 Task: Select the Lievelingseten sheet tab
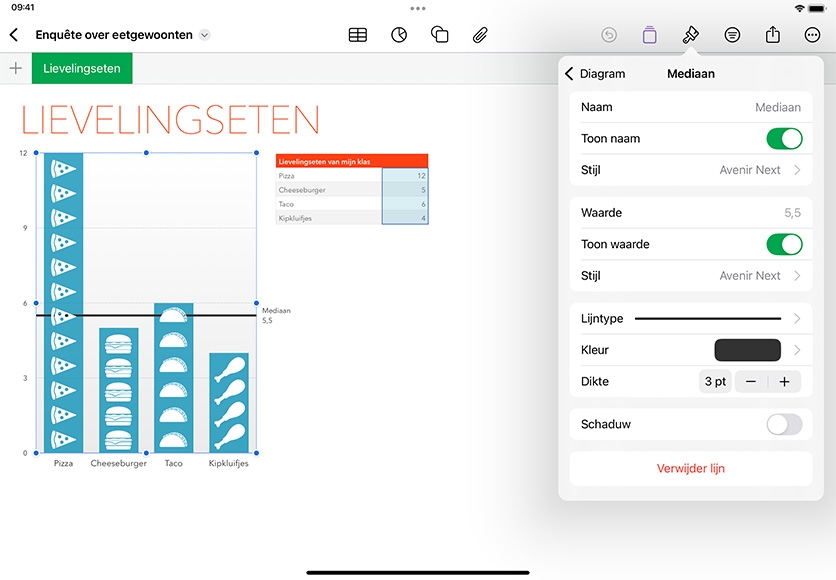(x=82, y=68)
